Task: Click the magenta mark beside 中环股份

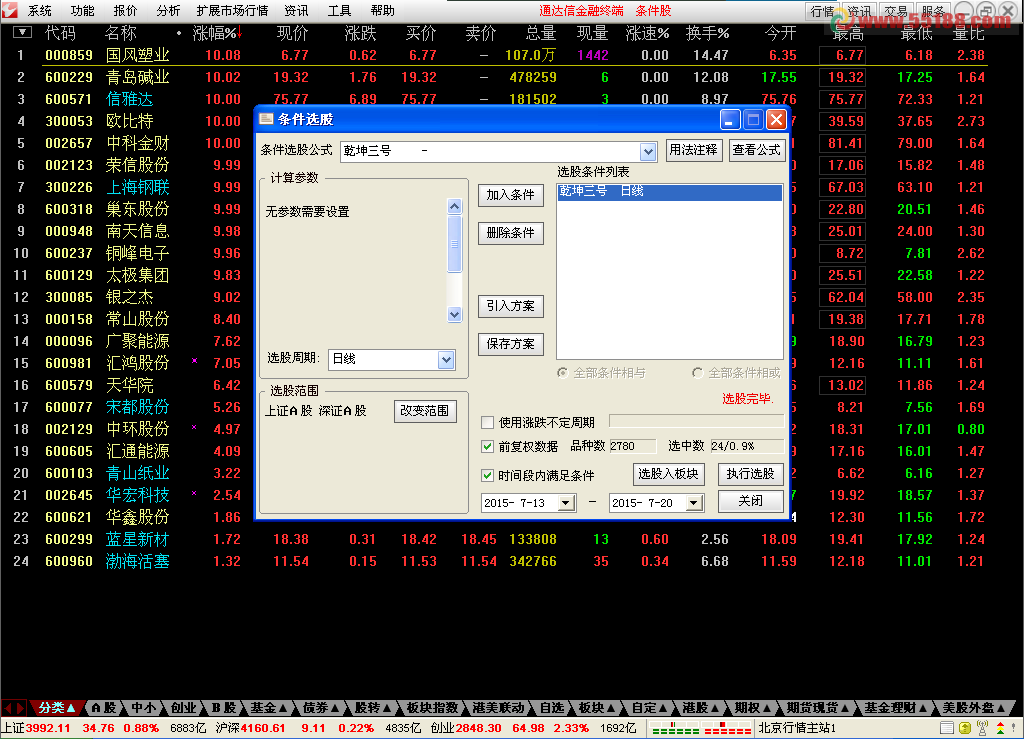Action: click(194, 427)
